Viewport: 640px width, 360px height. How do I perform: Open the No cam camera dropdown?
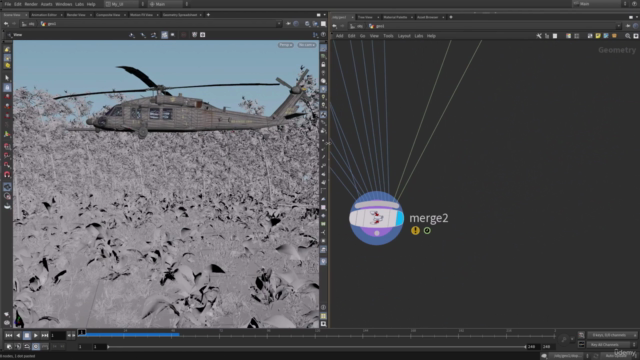tap(307, 45)
